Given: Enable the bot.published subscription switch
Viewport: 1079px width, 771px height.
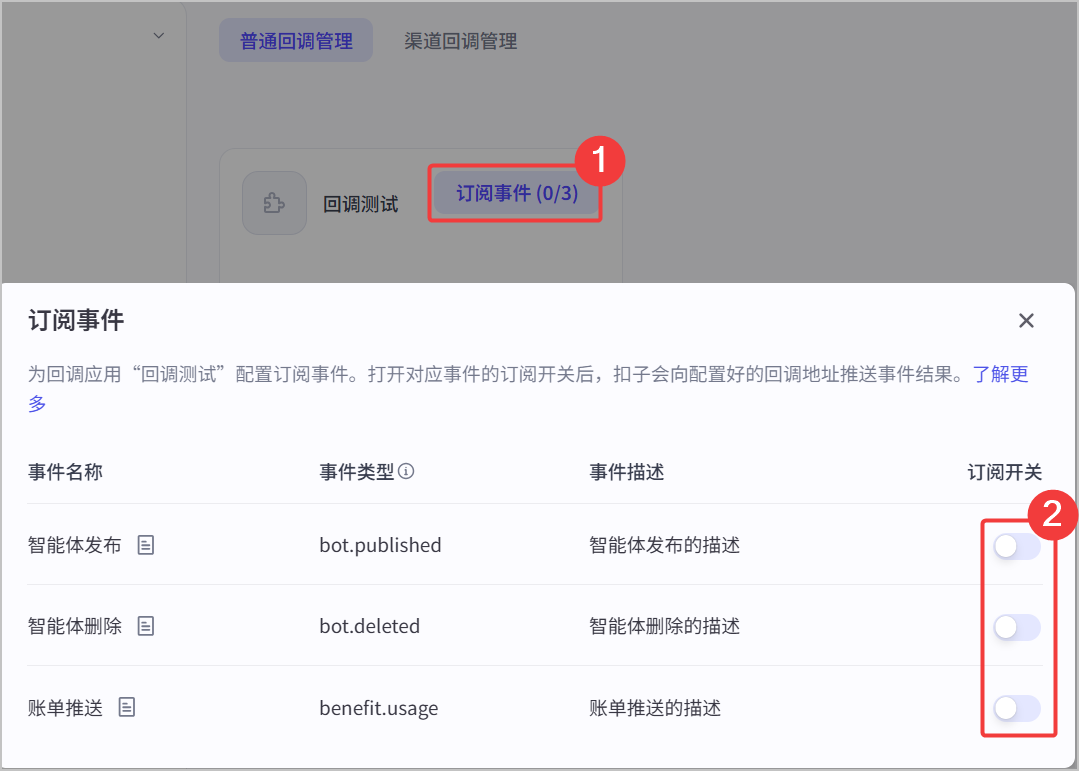Looking at the screenshot, I should pos(1016,547).
